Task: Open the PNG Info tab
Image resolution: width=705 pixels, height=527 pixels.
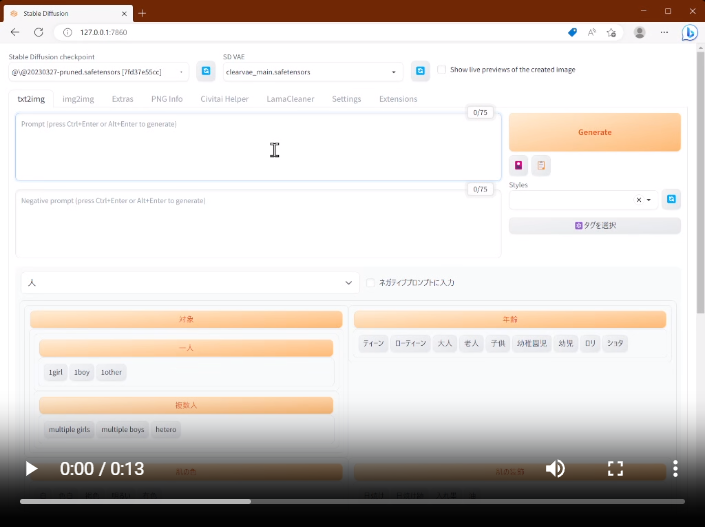Action: coord(167,99)
